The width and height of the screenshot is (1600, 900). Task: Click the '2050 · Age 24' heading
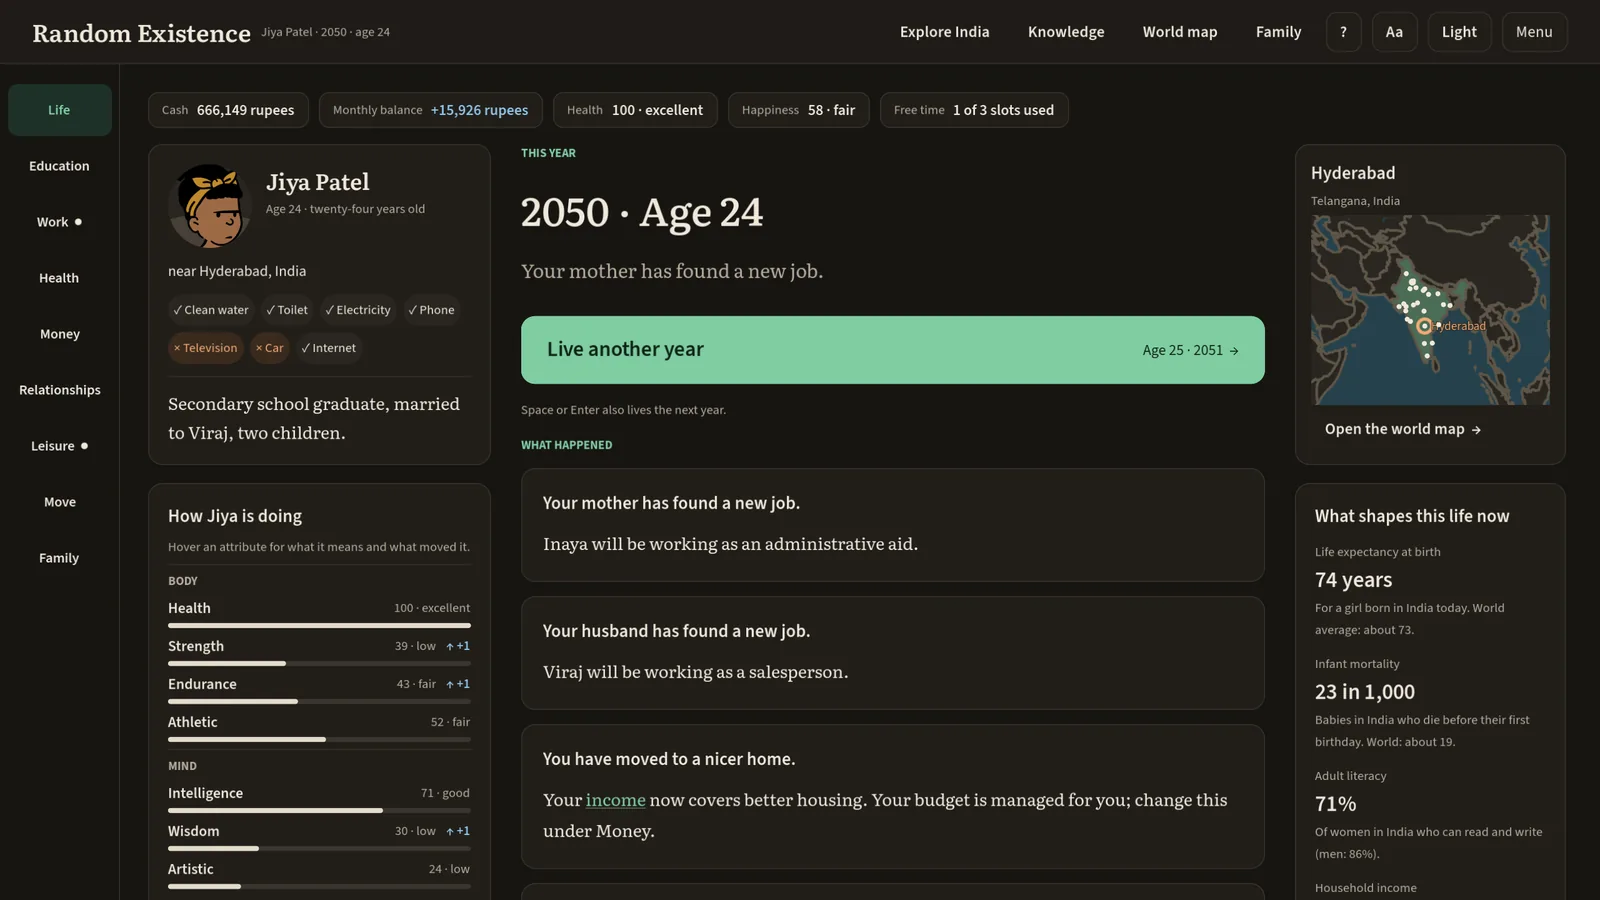point(642,212)
